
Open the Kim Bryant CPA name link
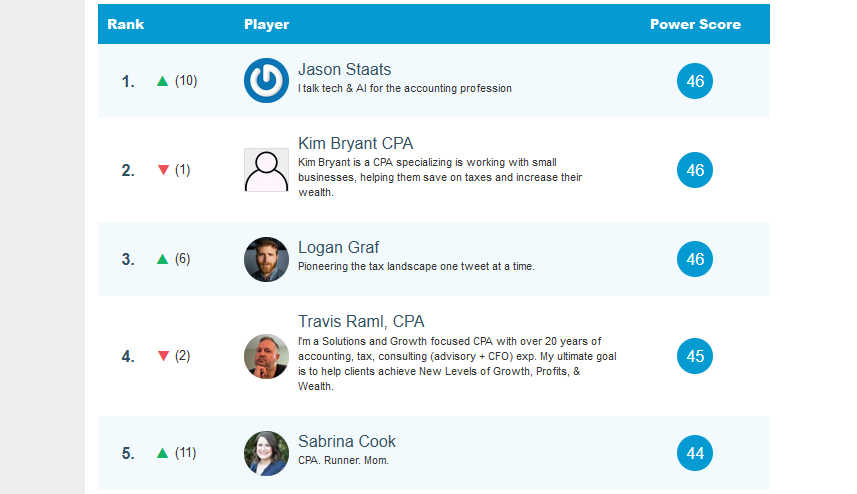[355, 143]
